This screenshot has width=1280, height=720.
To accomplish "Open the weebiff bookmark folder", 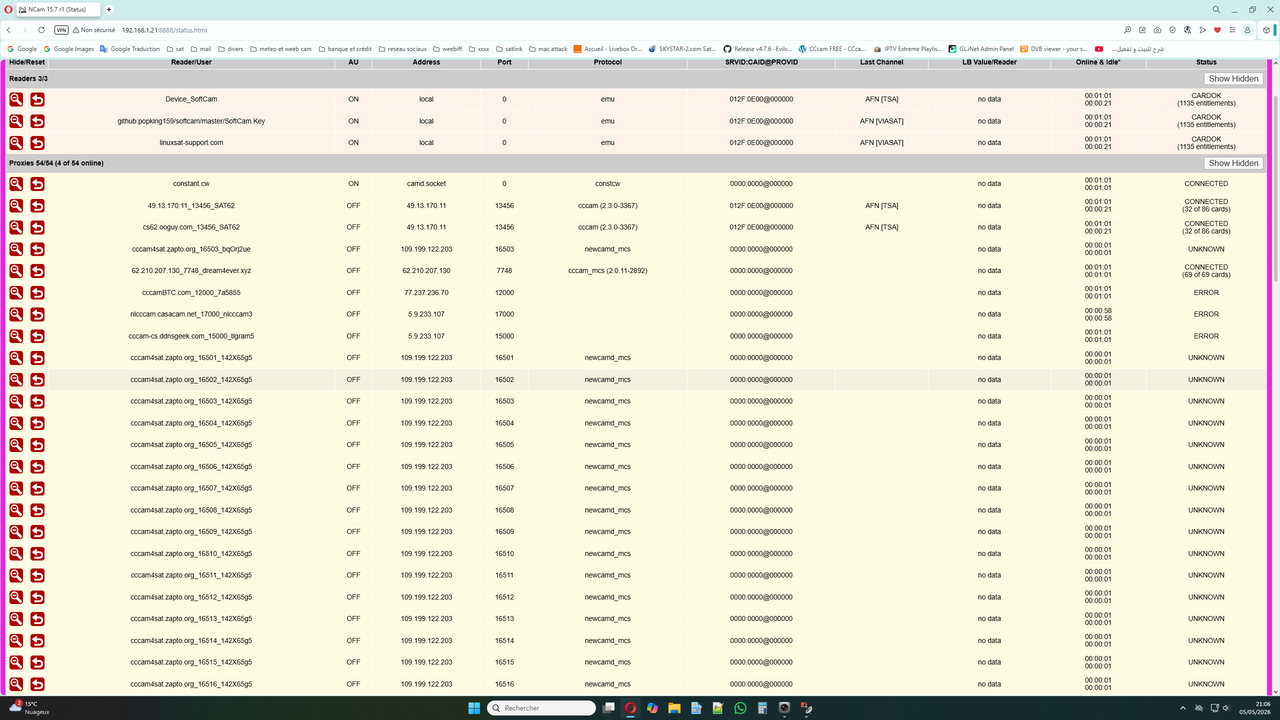I will (x=447, y=48).
